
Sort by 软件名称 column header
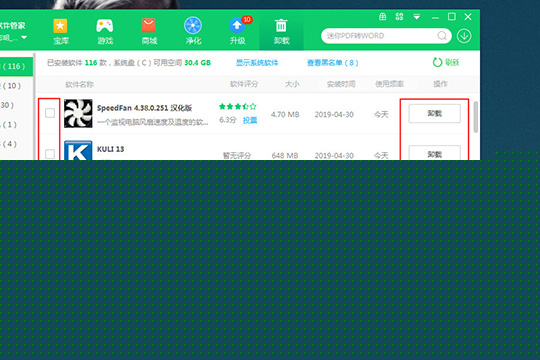(x=80, y=84)
